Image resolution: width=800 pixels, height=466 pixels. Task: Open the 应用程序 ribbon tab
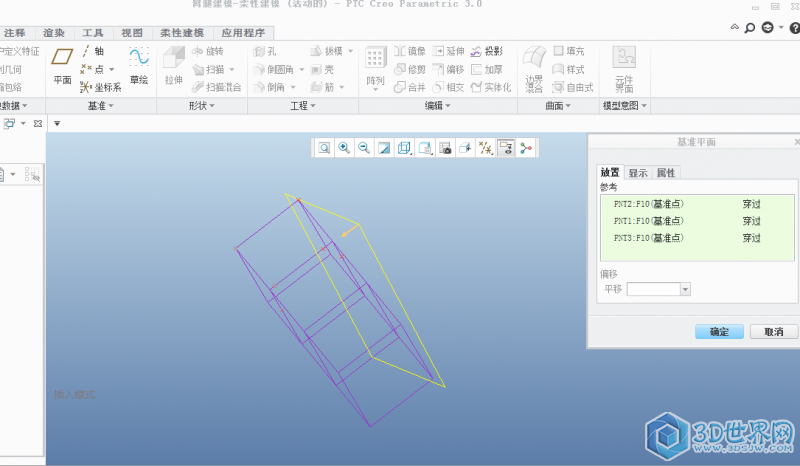(243, 33)
